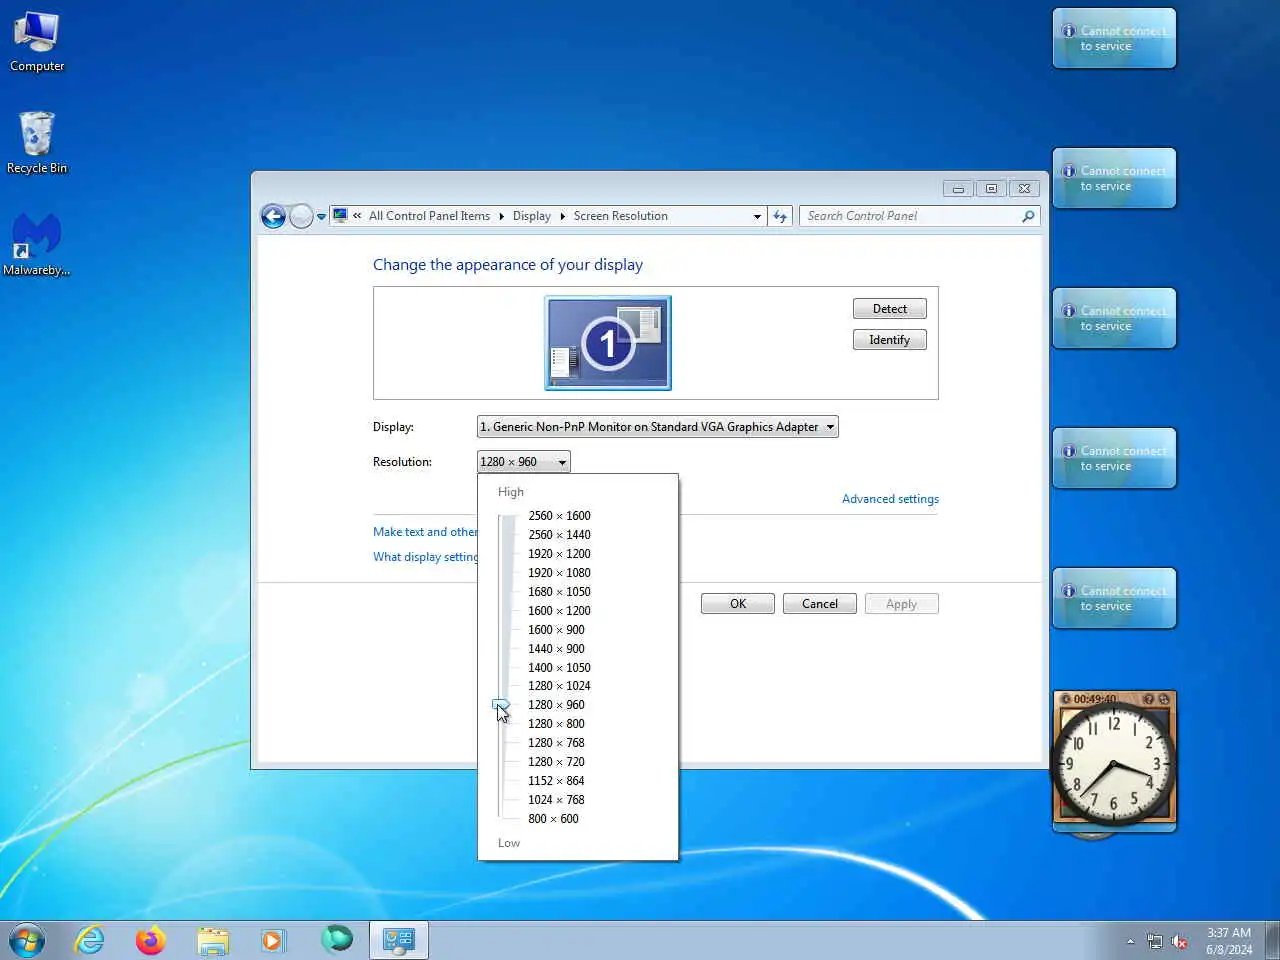
Task: Click the OK button
Action: [738, 604]
